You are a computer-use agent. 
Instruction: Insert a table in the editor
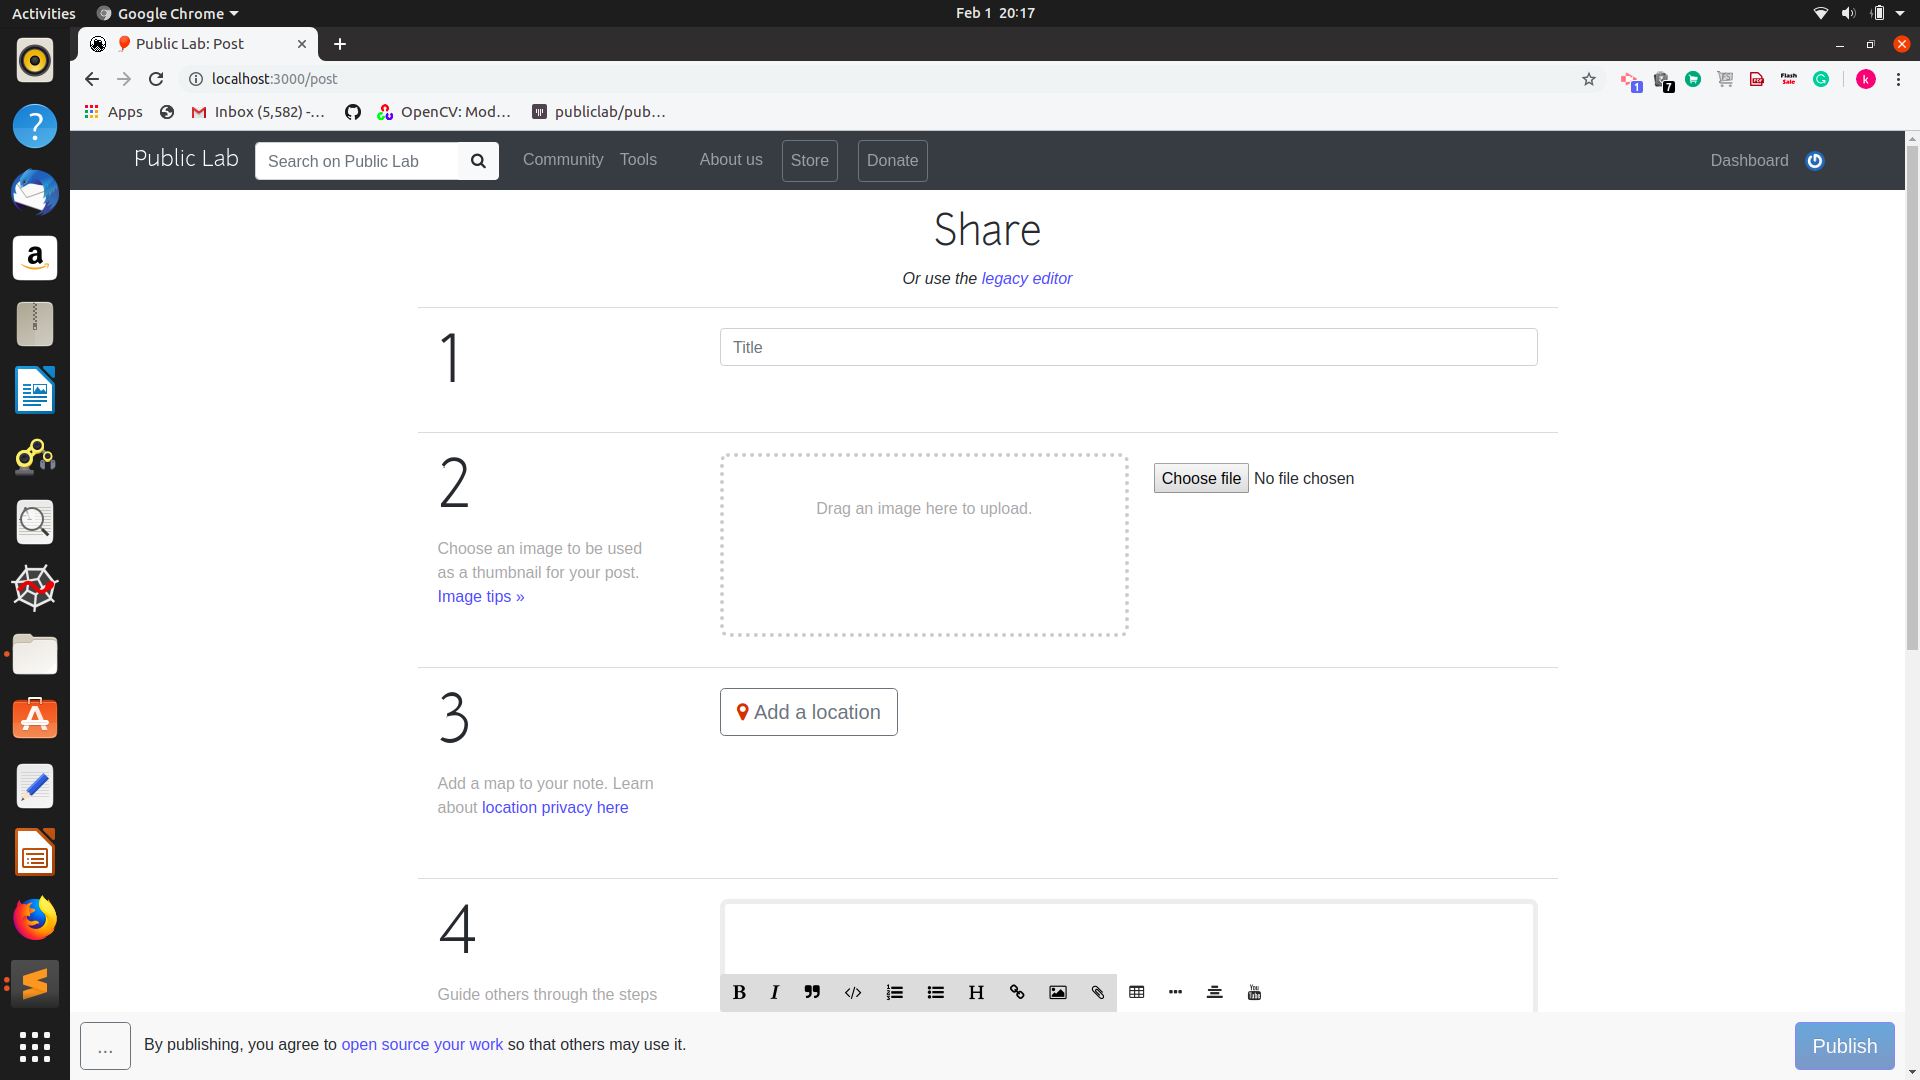[1137, 992]
